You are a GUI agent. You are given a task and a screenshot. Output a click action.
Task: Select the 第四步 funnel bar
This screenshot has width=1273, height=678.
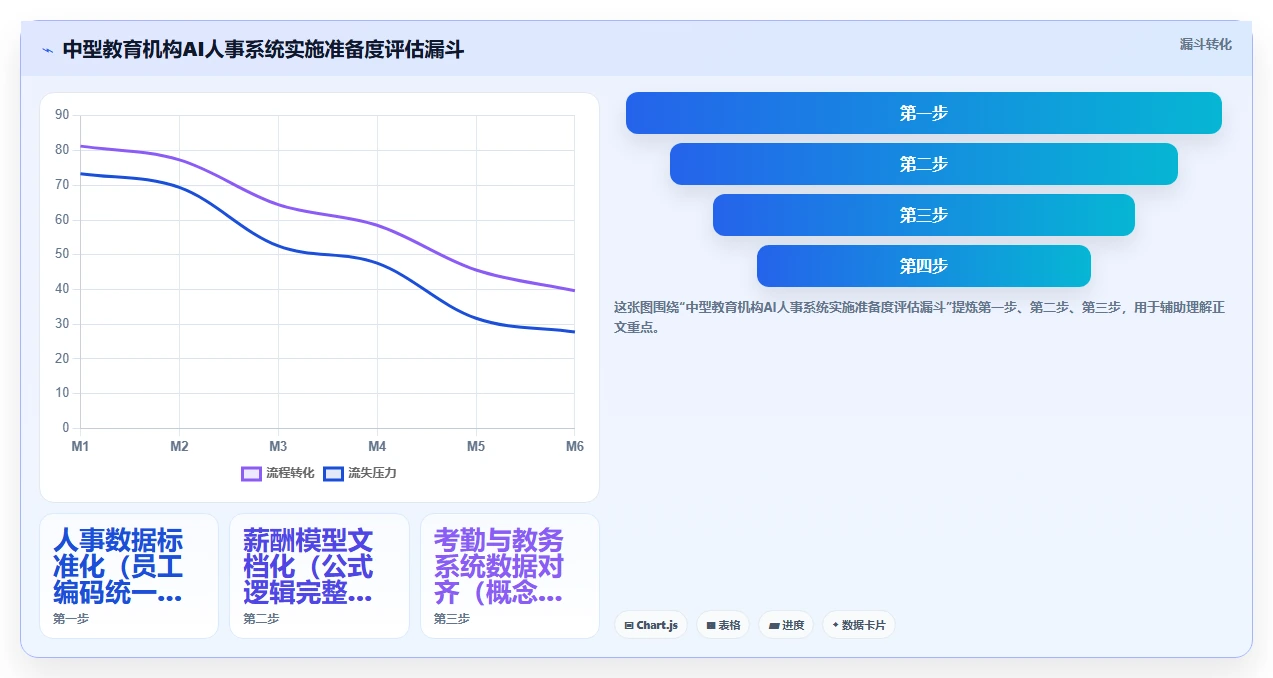pyautogui.click(x=924, y=266)
